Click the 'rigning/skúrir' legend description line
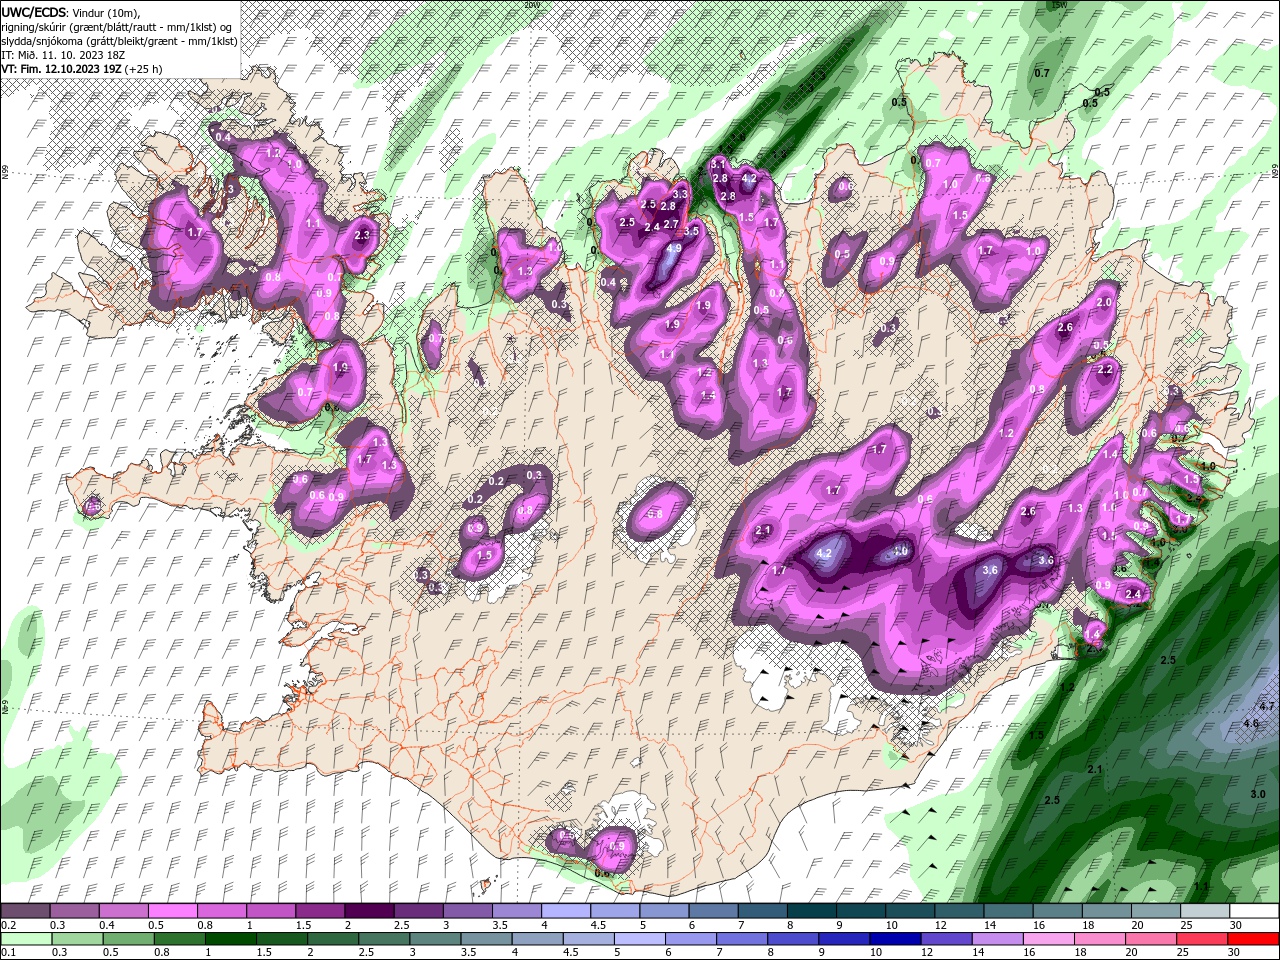This screenshot has width=1280, height=960. tap(118, 26)
